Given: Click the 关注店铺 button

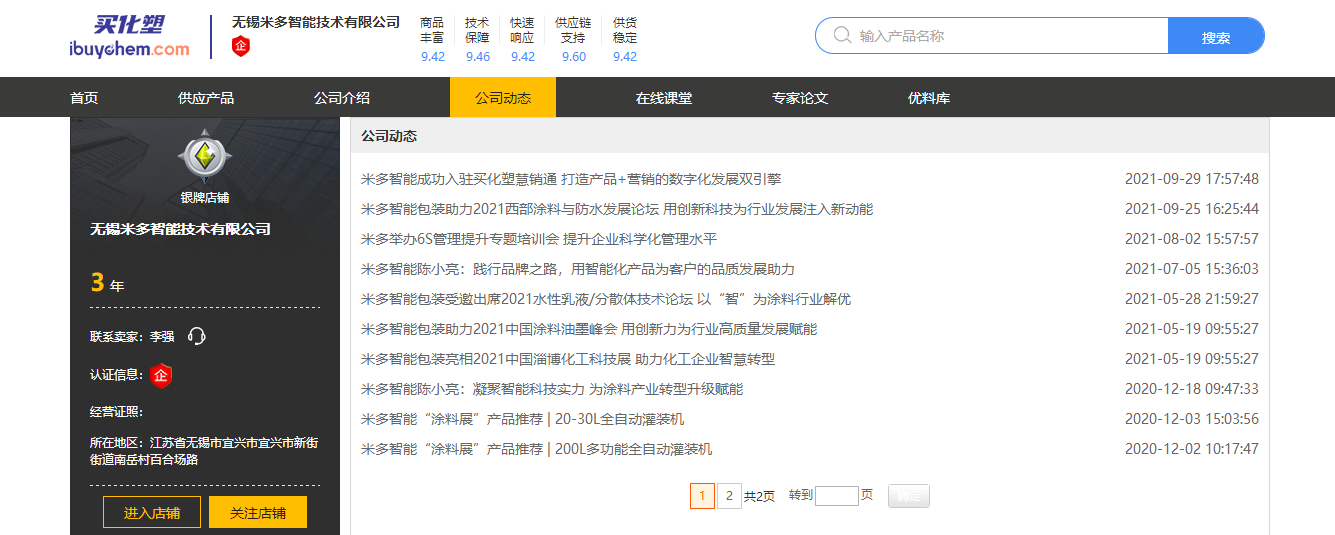Looking at the screenshot, I should point(258,512).
